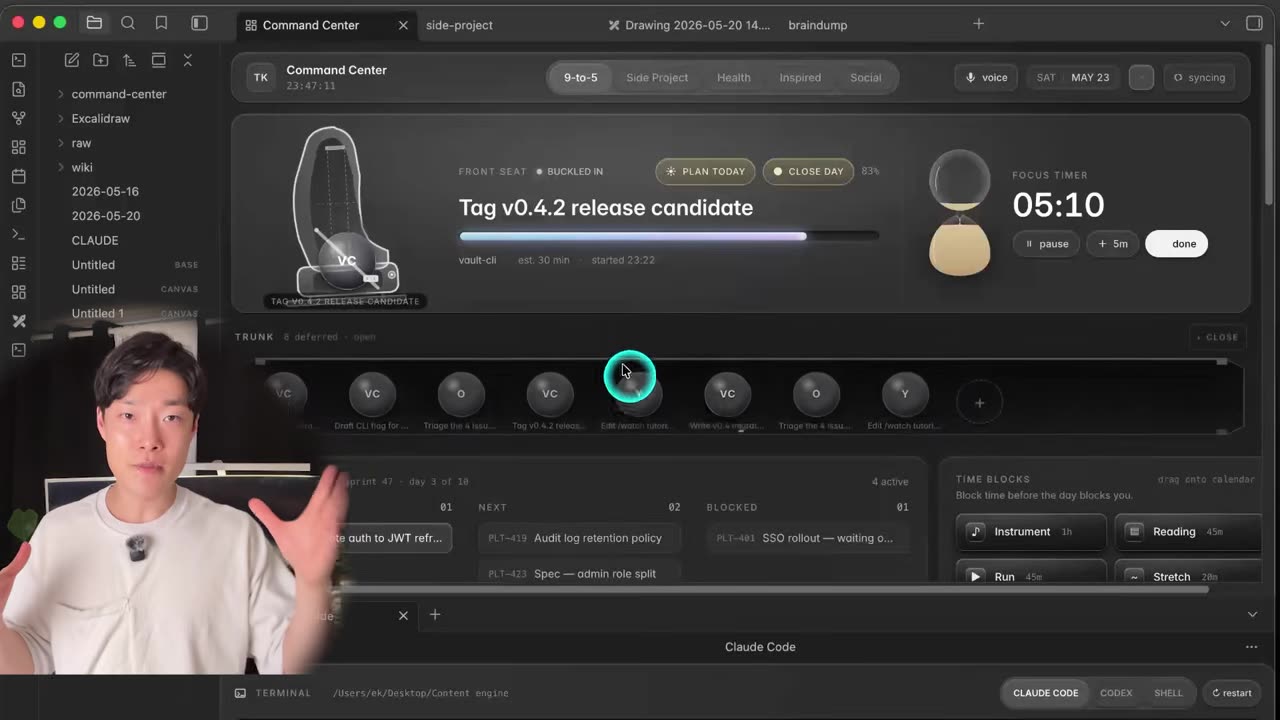Select the Social mode tab

click(866, 77)
